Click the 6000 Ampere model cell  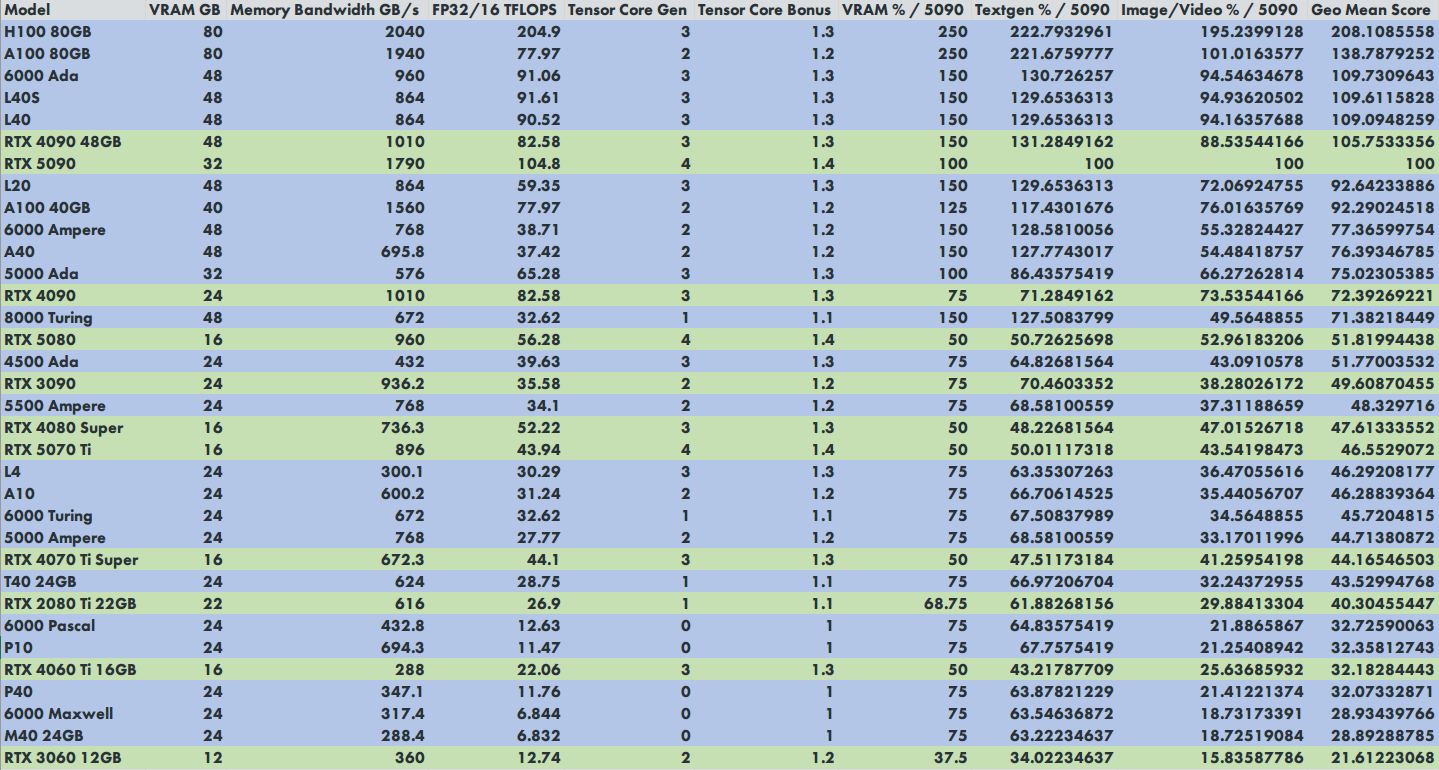tap(54, 230)
